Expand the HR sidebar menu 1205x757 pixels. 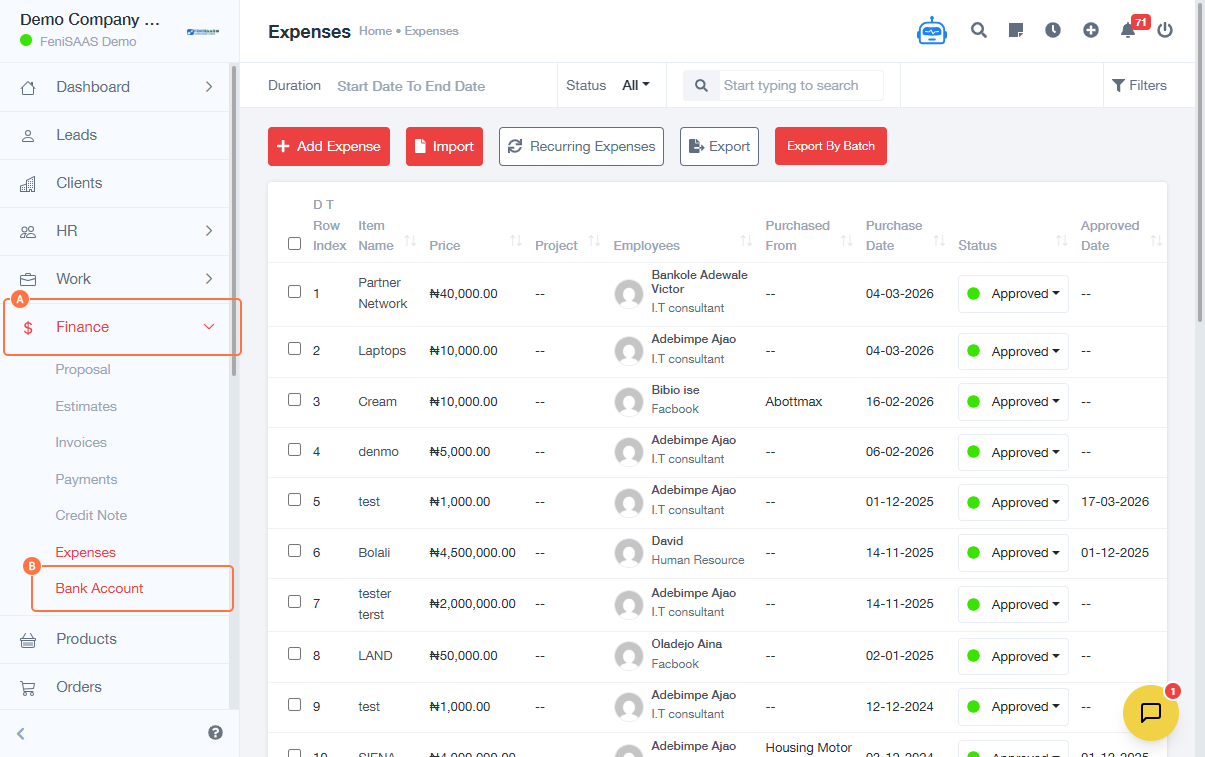click(x=118, y=231)
